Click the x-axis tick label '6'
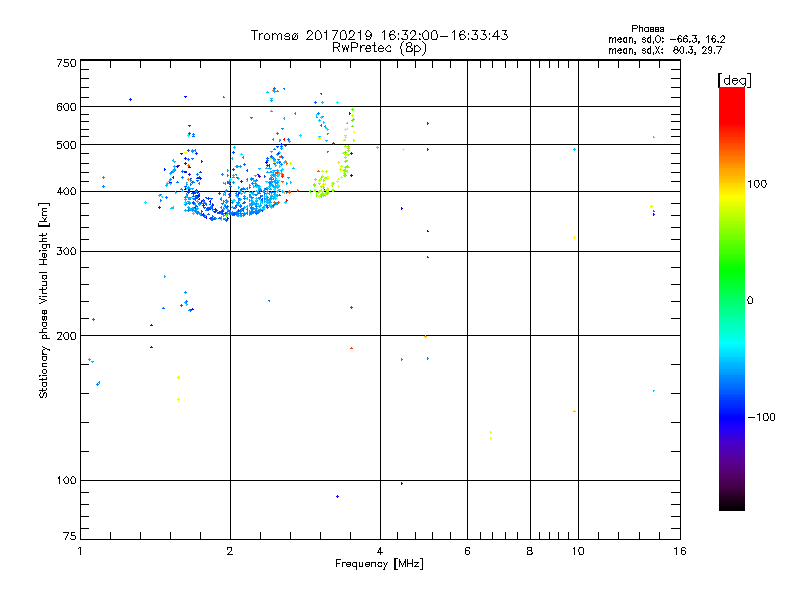Image resolution: width=800 pixels, height=600 pixels. (467, 551)
